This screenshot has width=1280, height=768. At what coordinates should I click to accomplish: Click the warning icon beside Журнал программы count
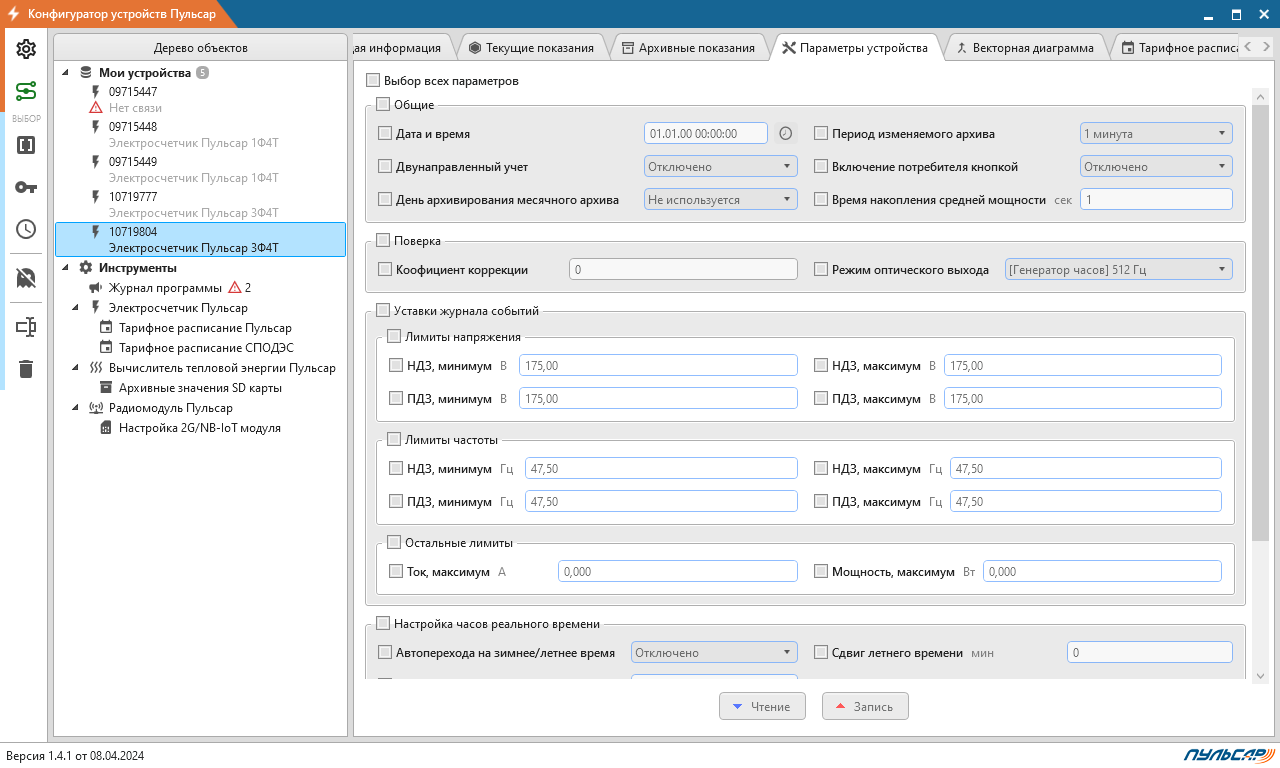[x=235, y=288]
